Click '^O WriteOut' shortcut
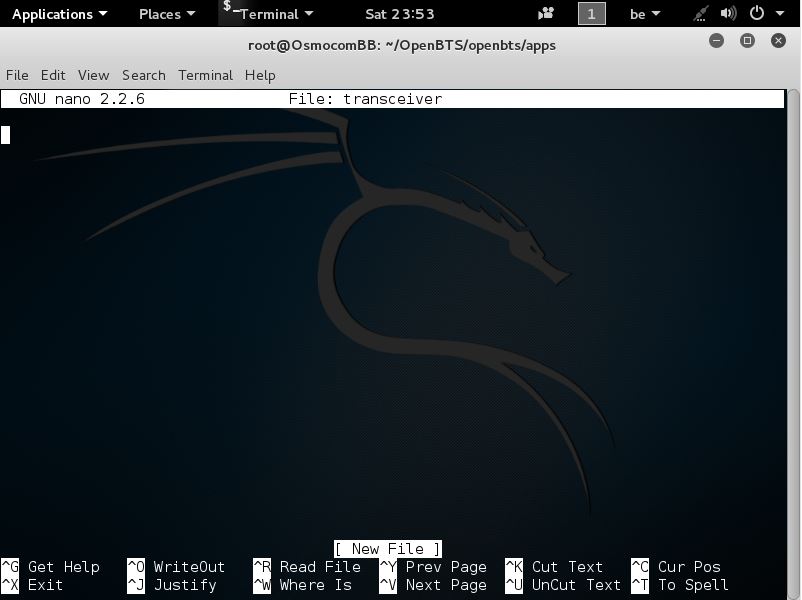Viewport: 802px width, 600px height. point(176,567)
